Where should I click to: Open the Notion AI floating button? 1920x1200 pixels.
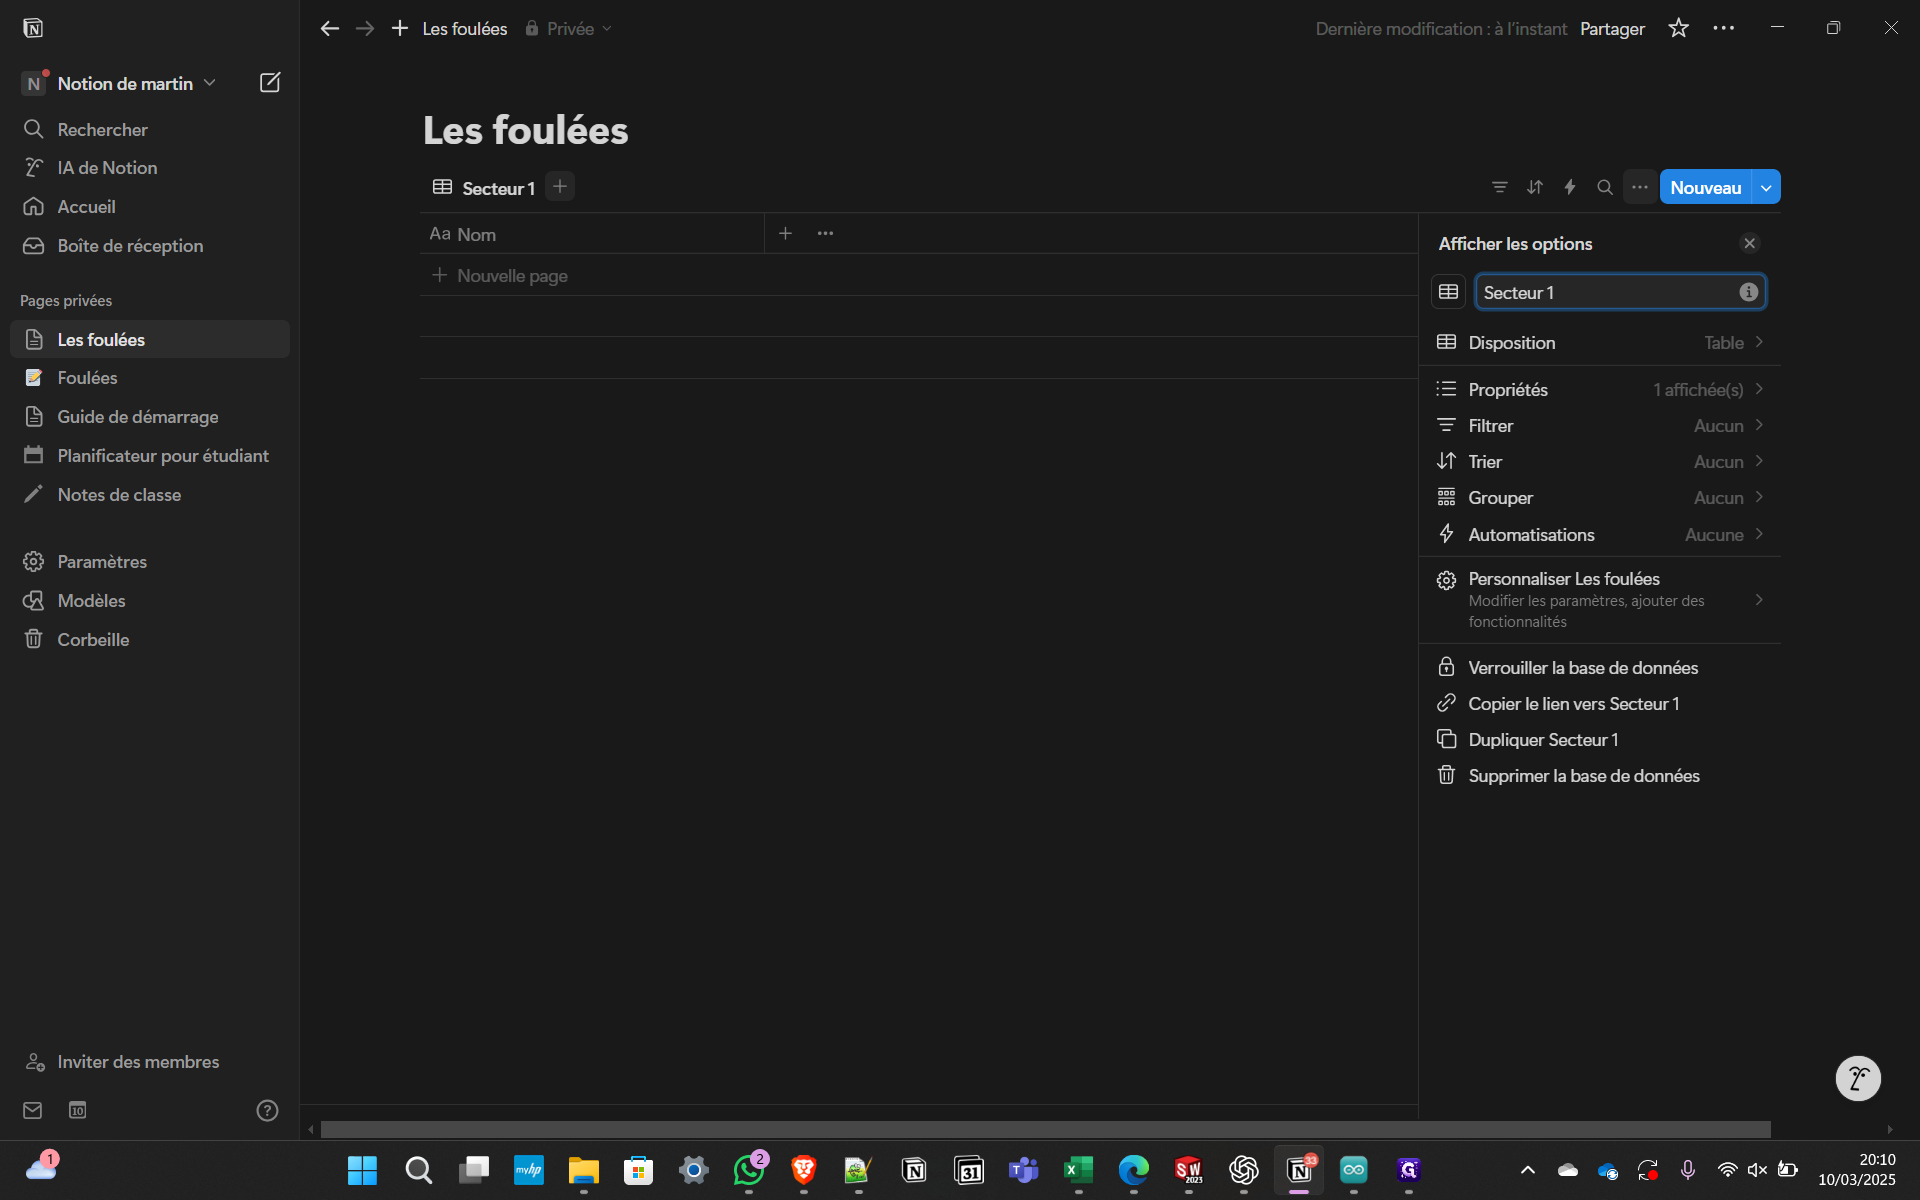[1858, 1078]
